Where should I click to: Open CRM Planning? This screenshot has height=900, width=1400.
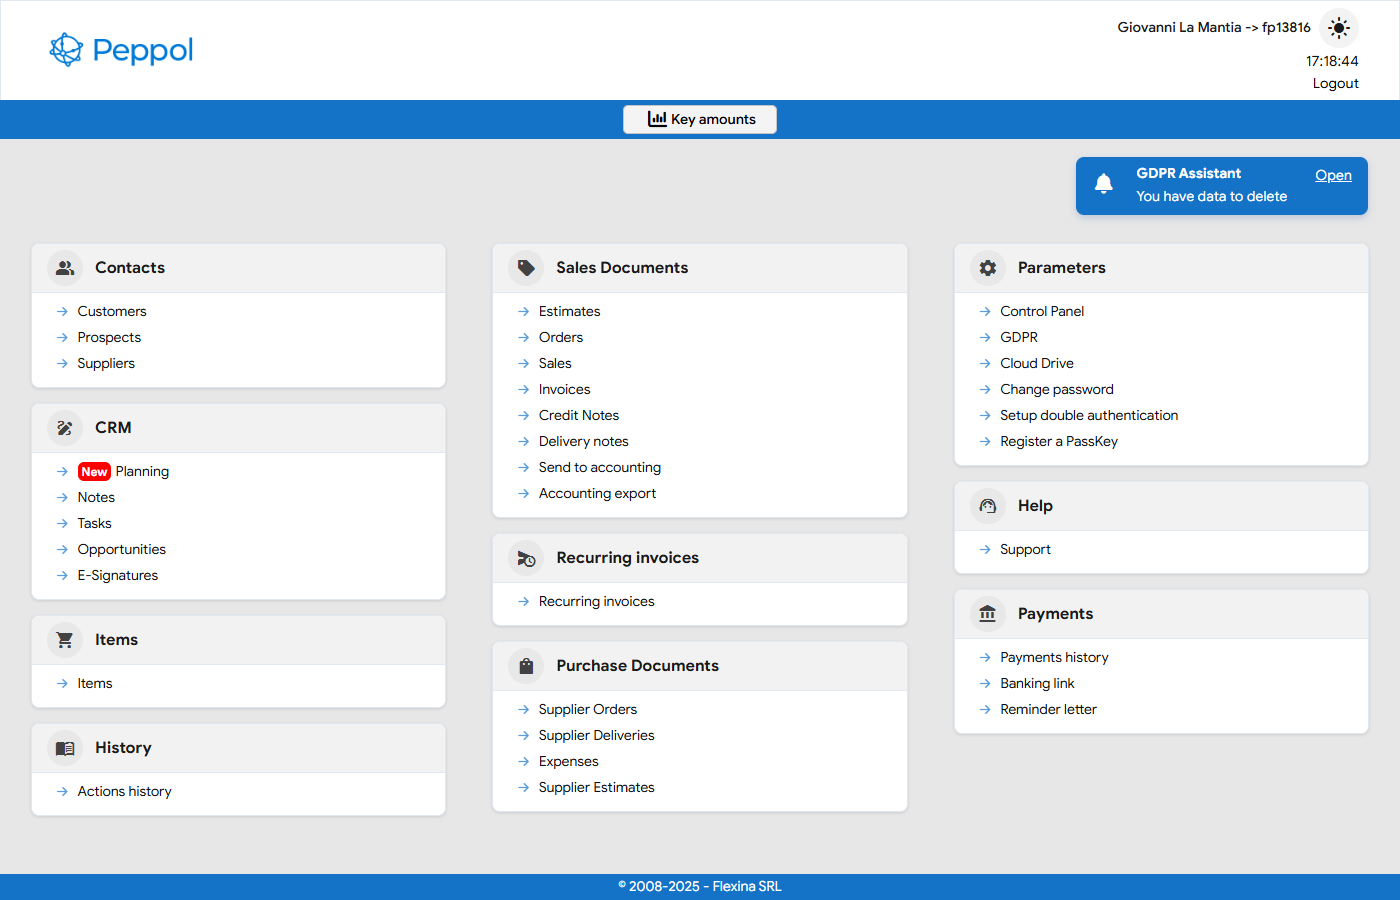point(142,471)
